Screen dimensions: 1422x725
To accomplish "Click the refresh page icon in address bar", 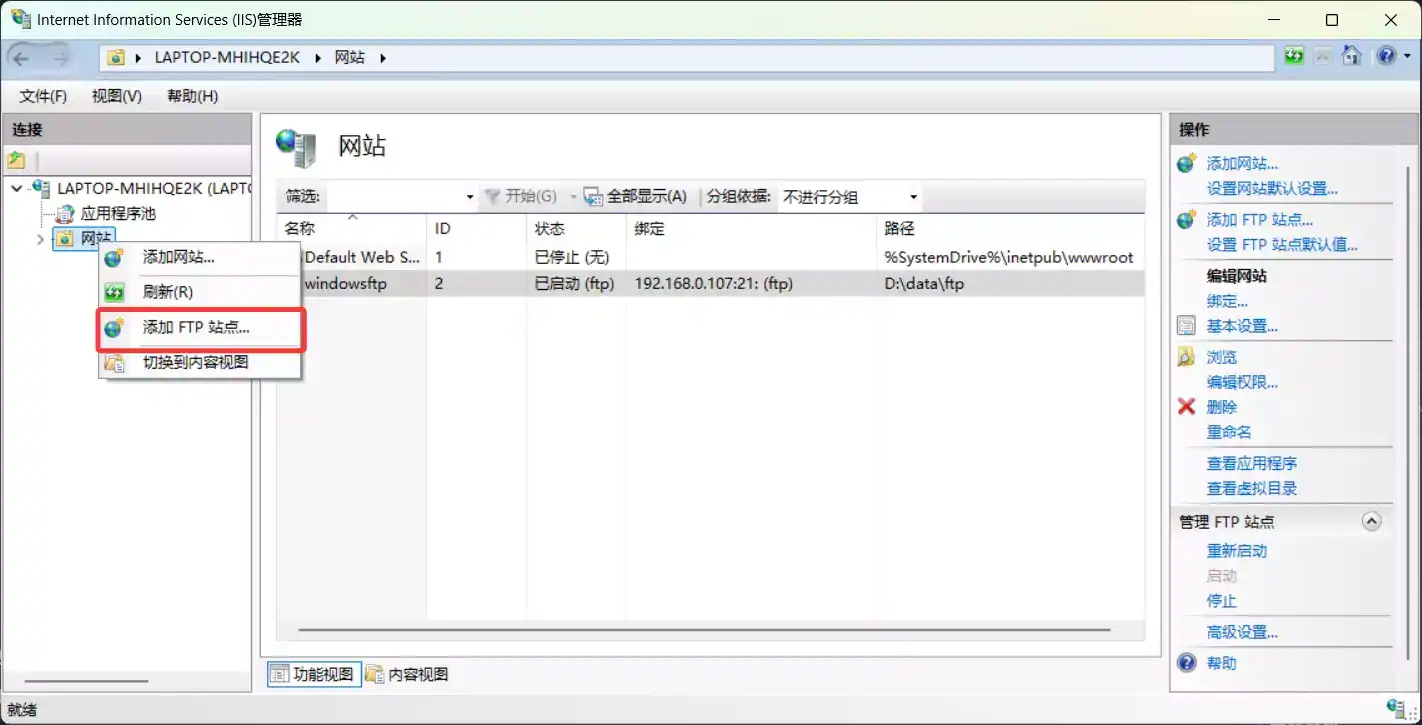I will click(x=1295, y=56).
